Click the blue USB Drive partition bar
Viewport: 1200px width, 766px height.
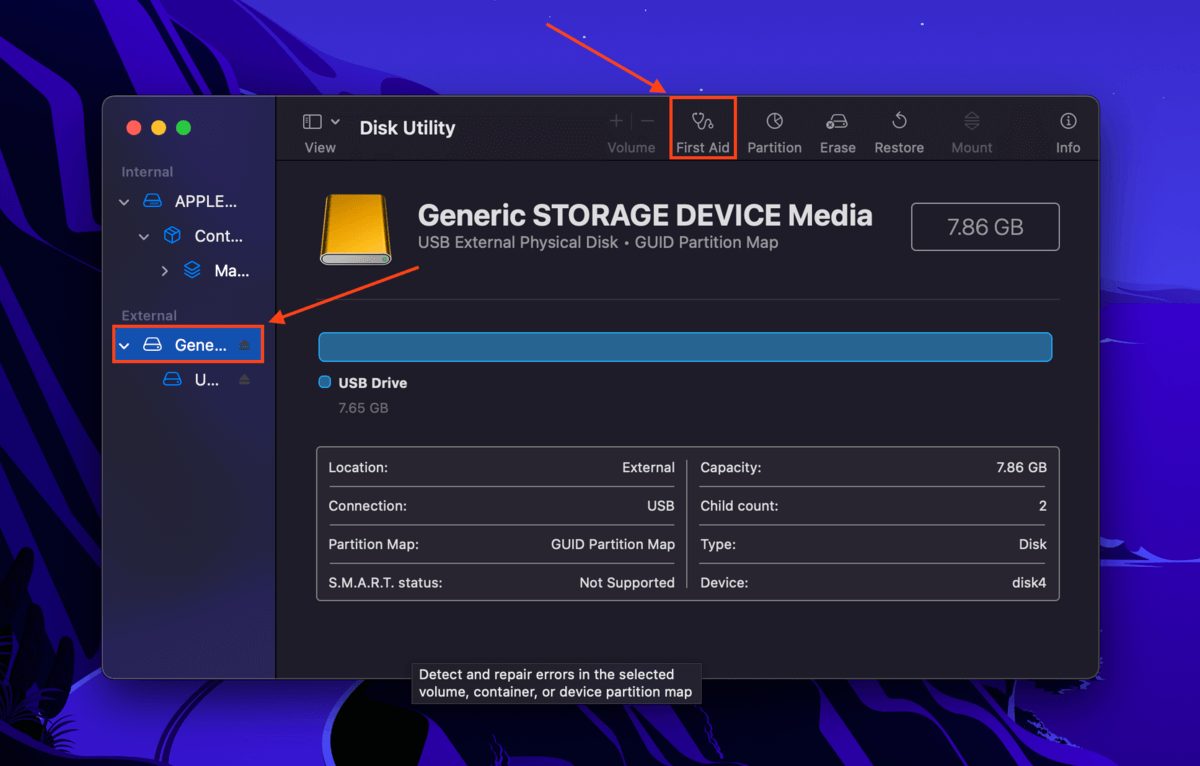[x=685, y=347]
